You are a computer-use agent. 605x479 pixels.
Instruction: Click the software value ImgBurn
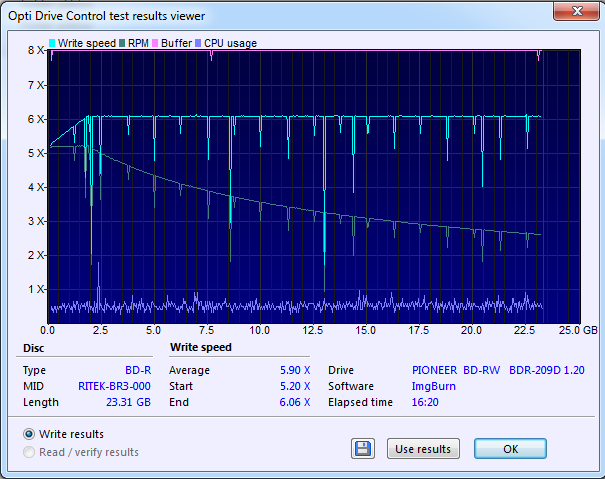434,386
